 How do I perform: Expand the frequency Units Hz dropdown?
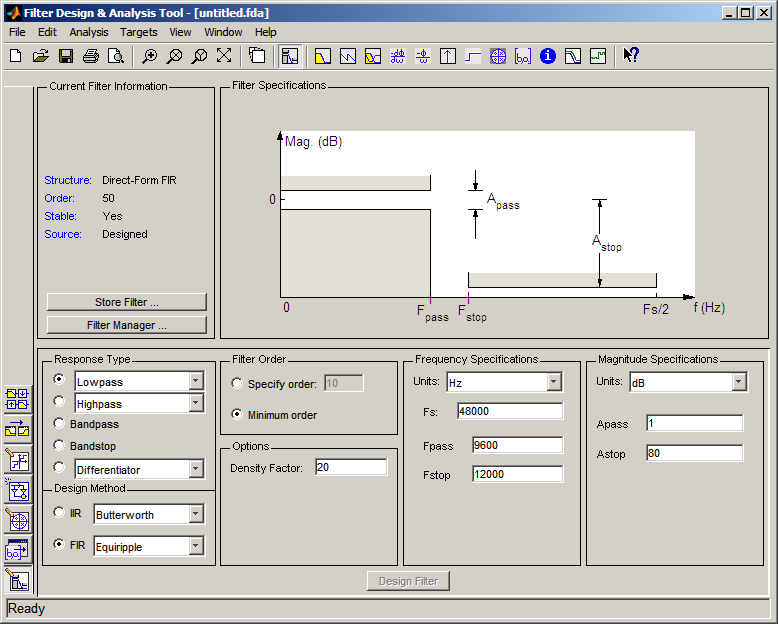[x=554, y=382]
